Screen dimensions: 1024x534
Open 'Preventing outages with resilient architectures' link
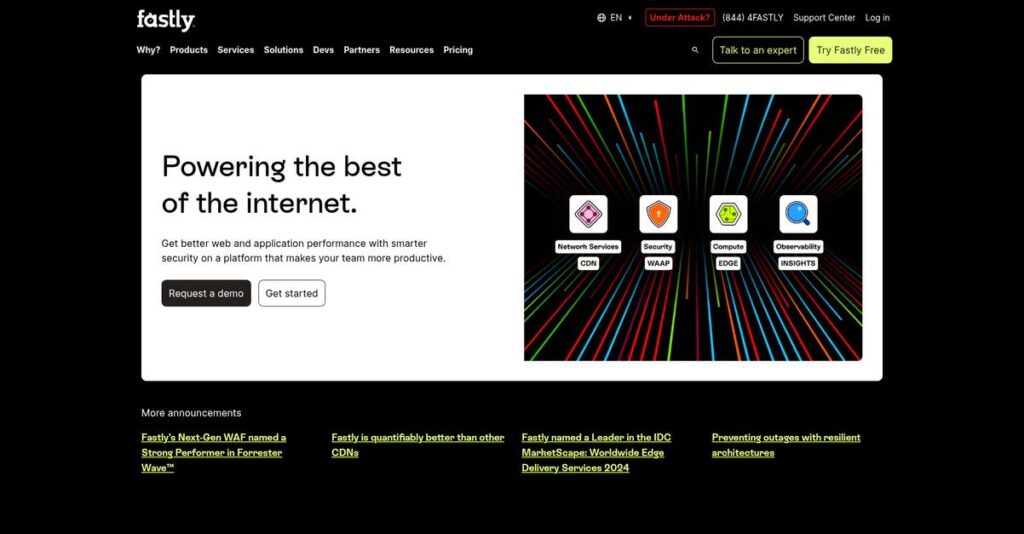click(786, 445)
